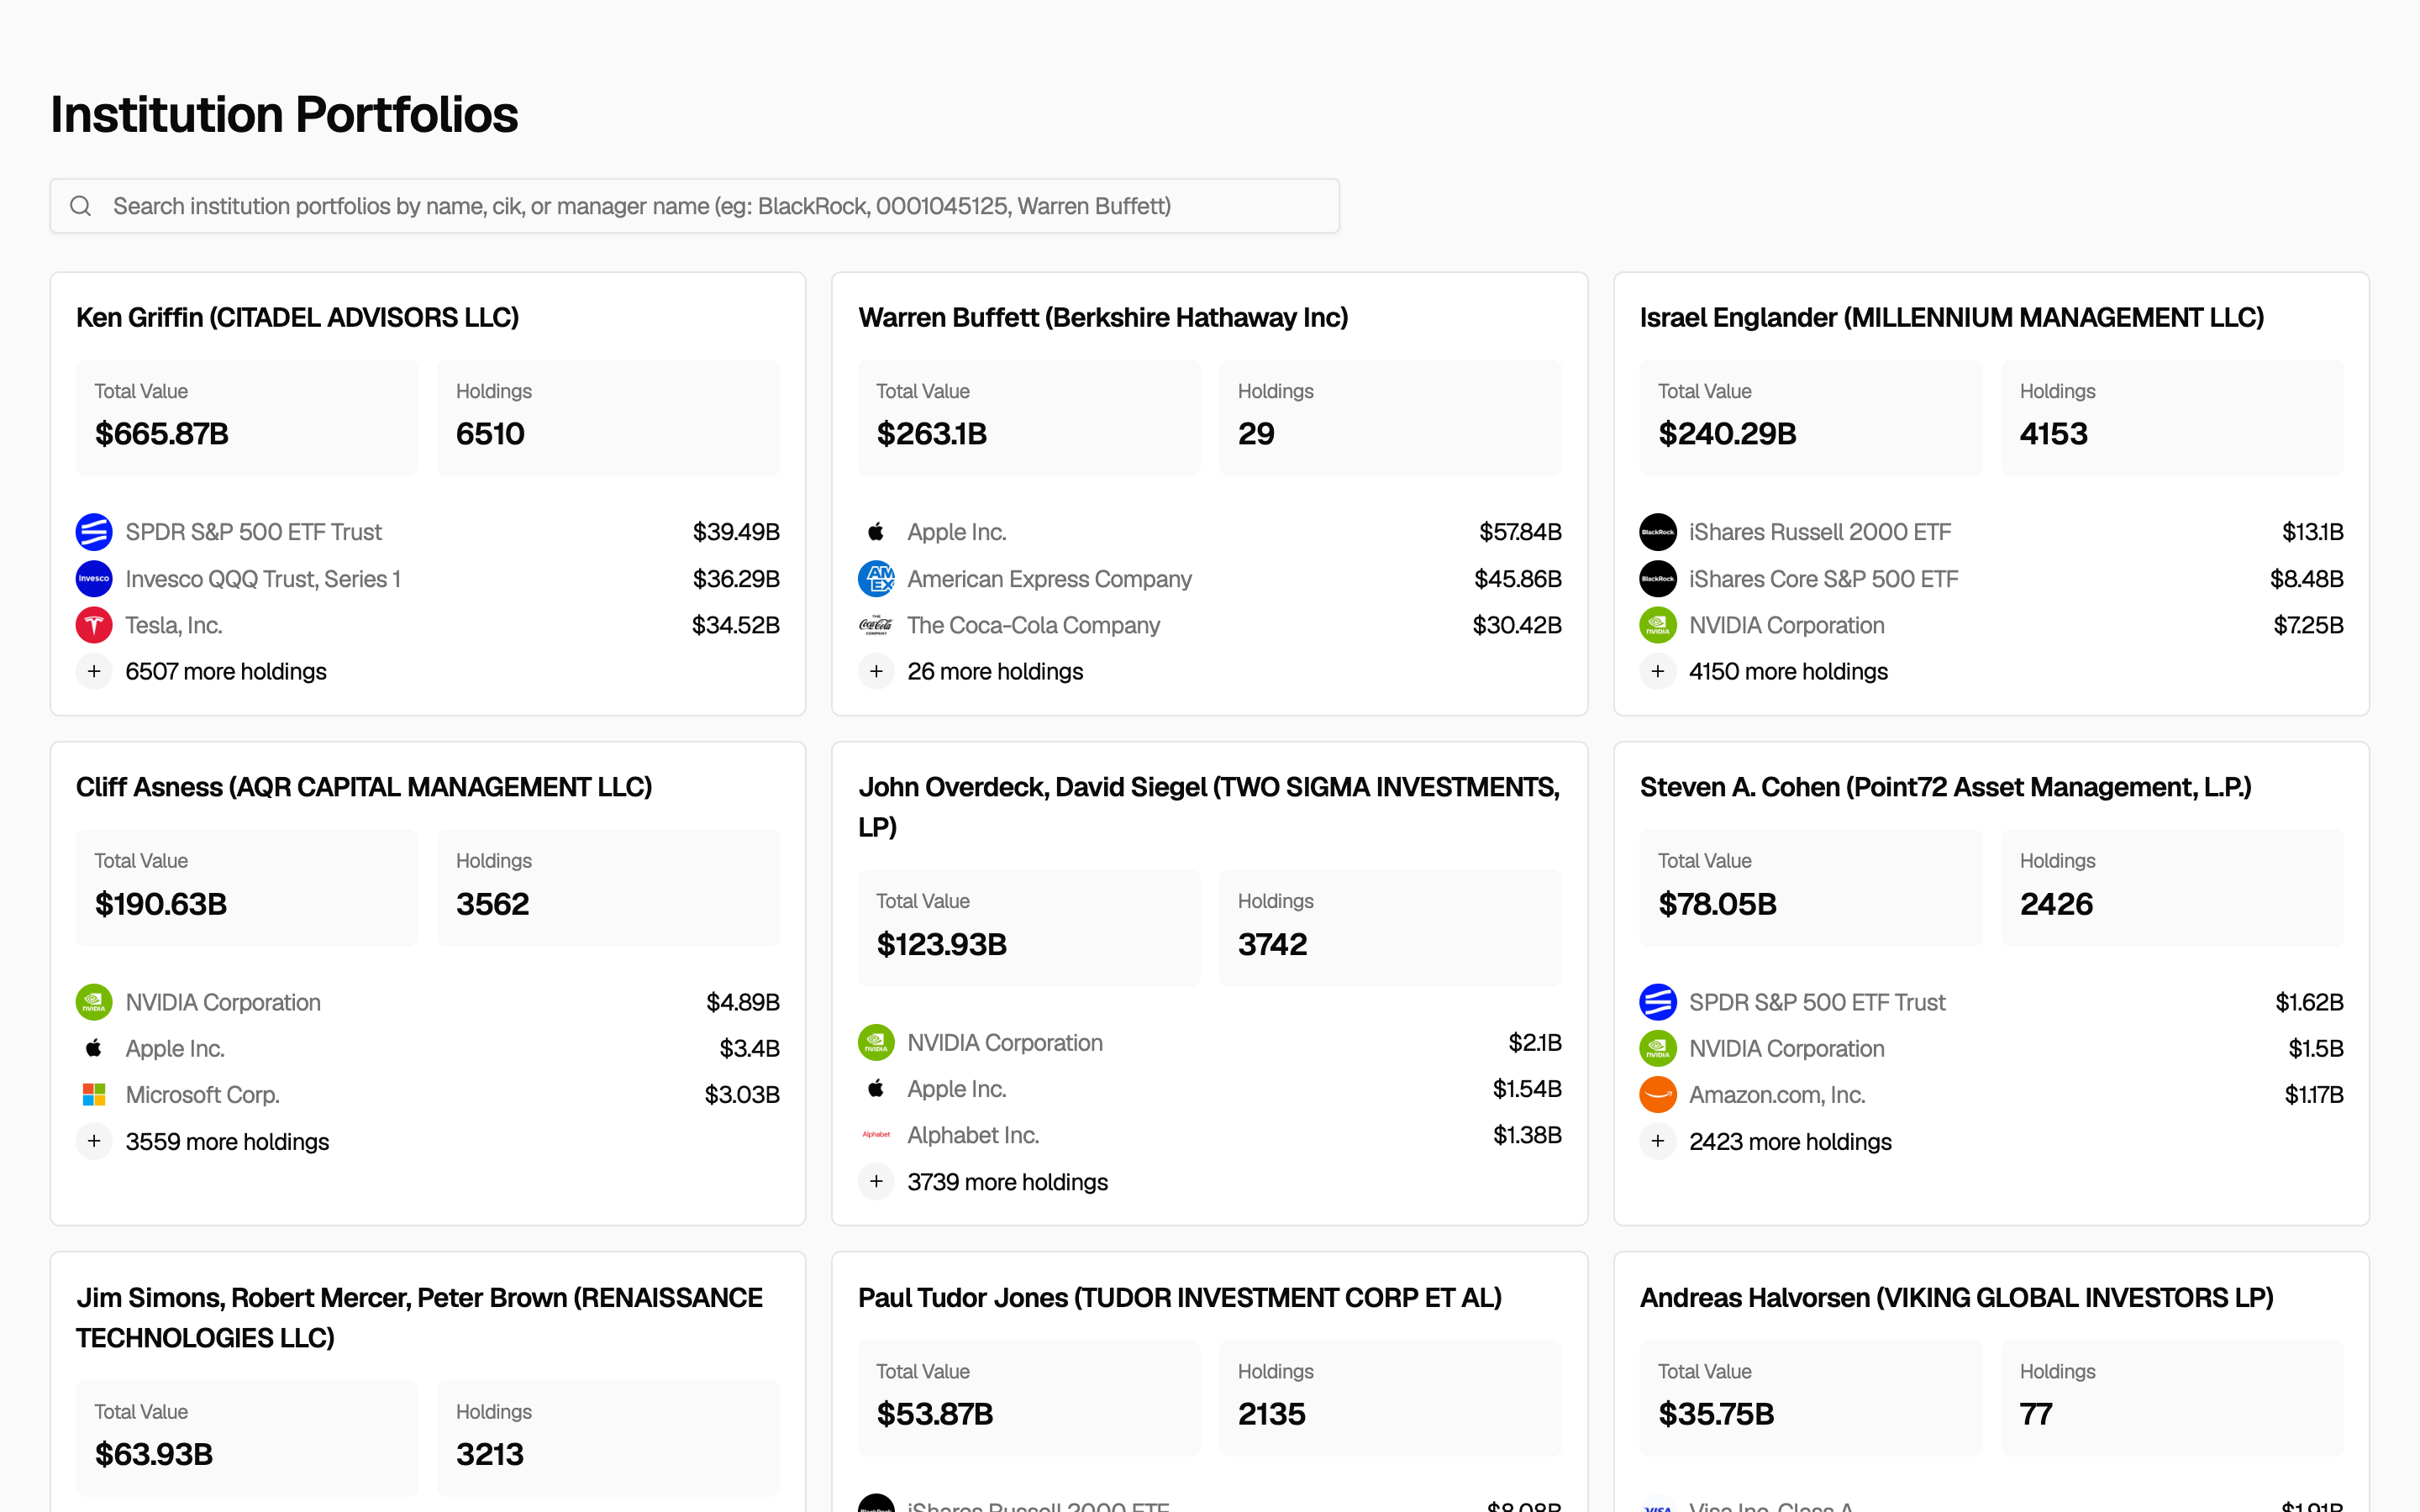Click the $263.1B total value

(x=932, y=434)
